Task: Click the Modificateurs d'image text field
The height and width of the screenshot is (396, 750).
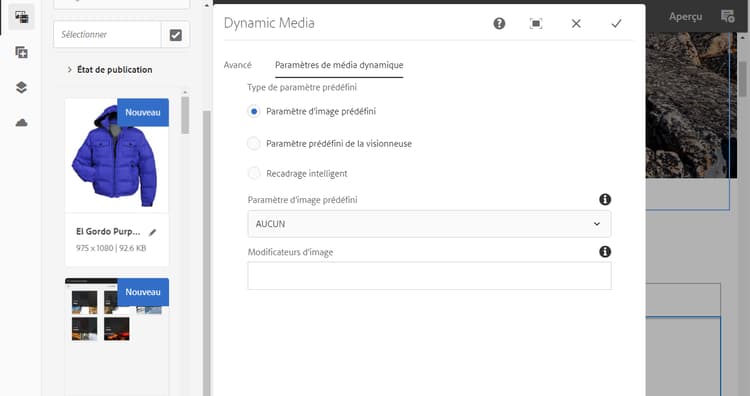Action: coord(429,275)
